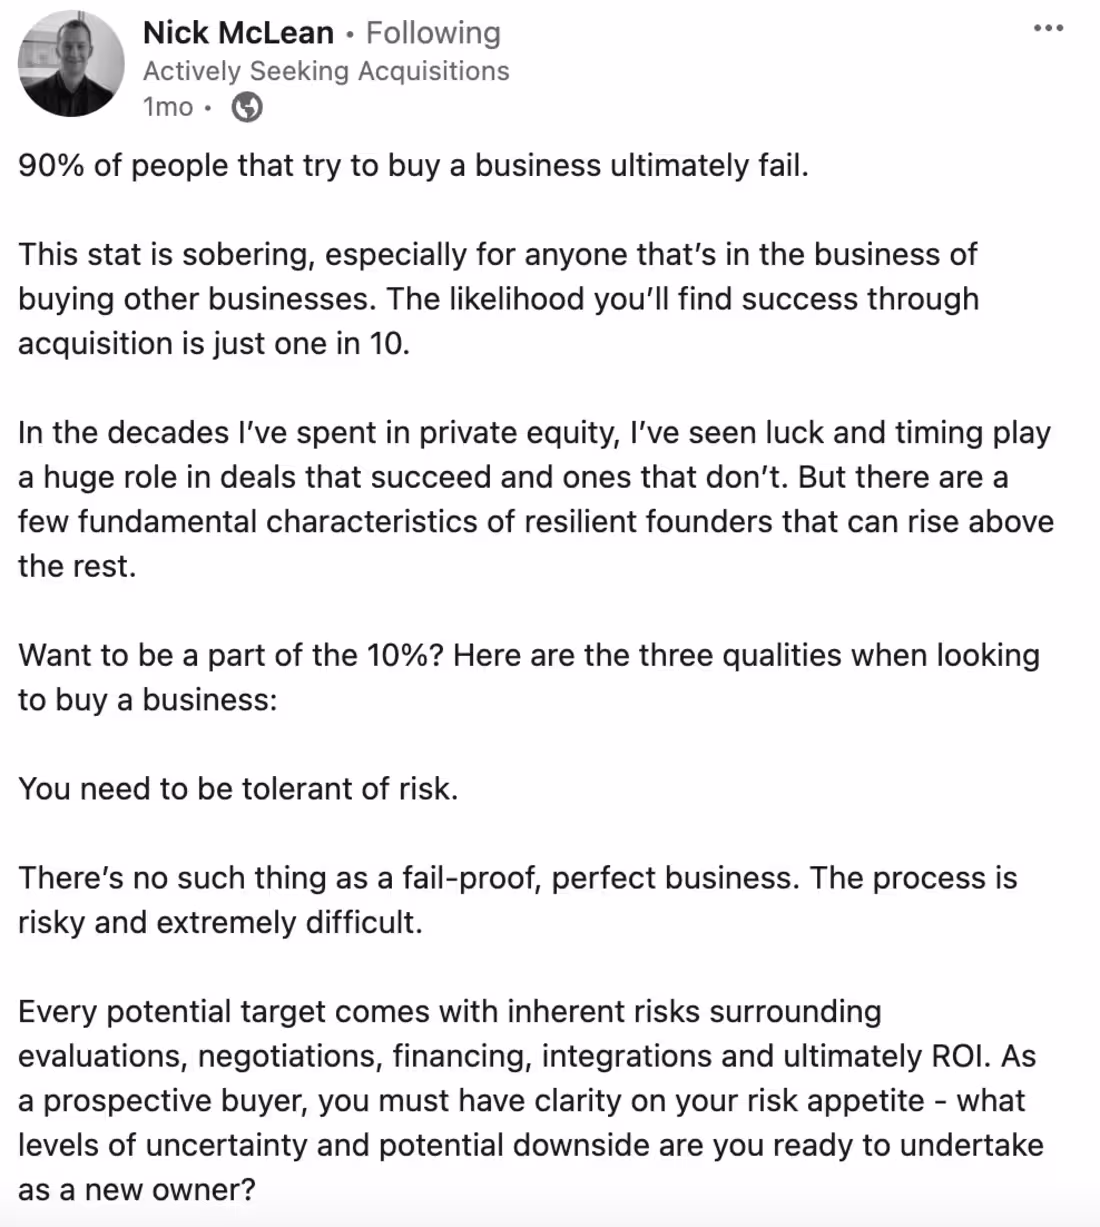Click the Following status label
This screenshot has width=1100, height=1227.
(x=433, y=33)
